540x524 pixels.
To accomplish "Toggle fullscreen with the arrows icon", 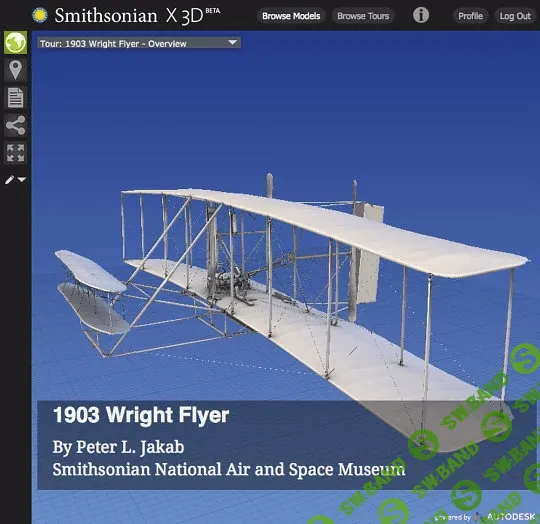I will [x=15, y=153].
